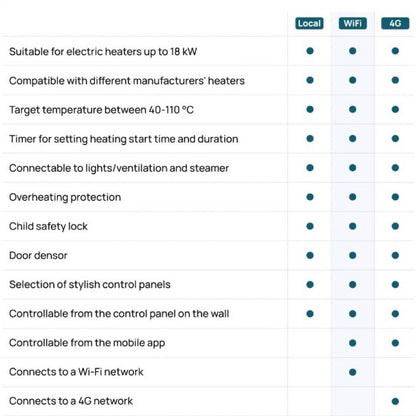Image resolution: width=416 pixels, height=416 pixels.
Task: Click the Local dot for Timer row
Action: point(310,138)
